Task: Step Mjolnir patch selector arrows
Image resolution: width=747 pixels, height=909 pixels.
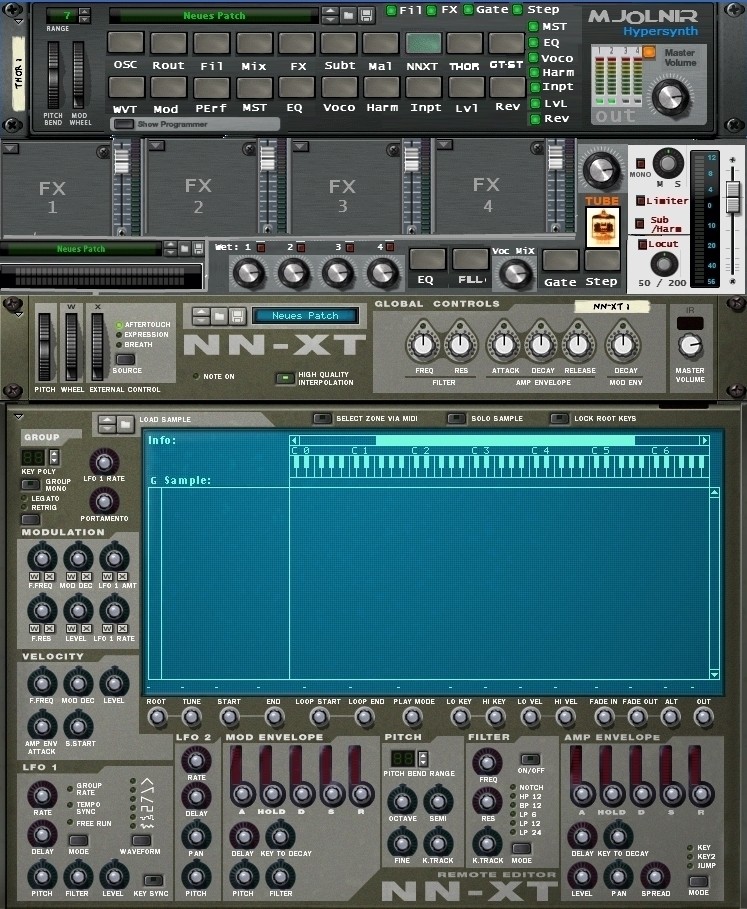Action: point(330,15)
